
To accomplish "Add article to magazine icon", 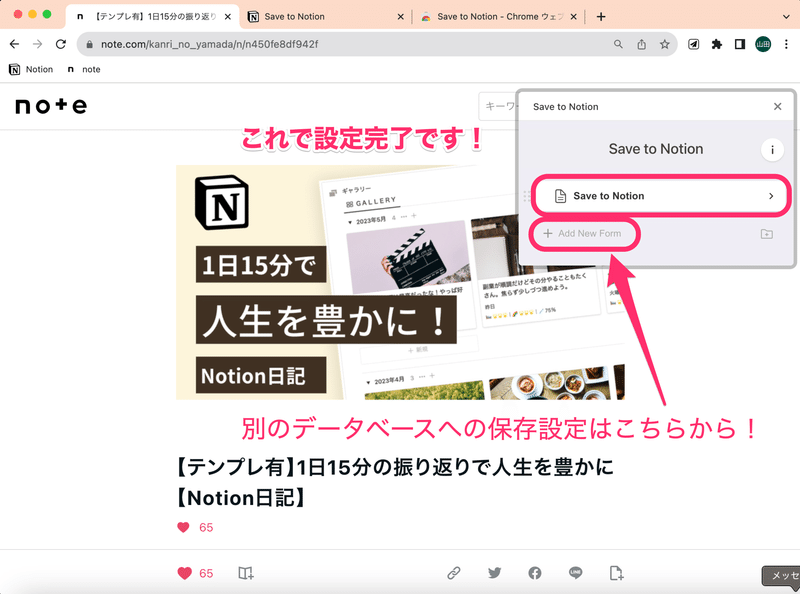I will tap(246, 573).
